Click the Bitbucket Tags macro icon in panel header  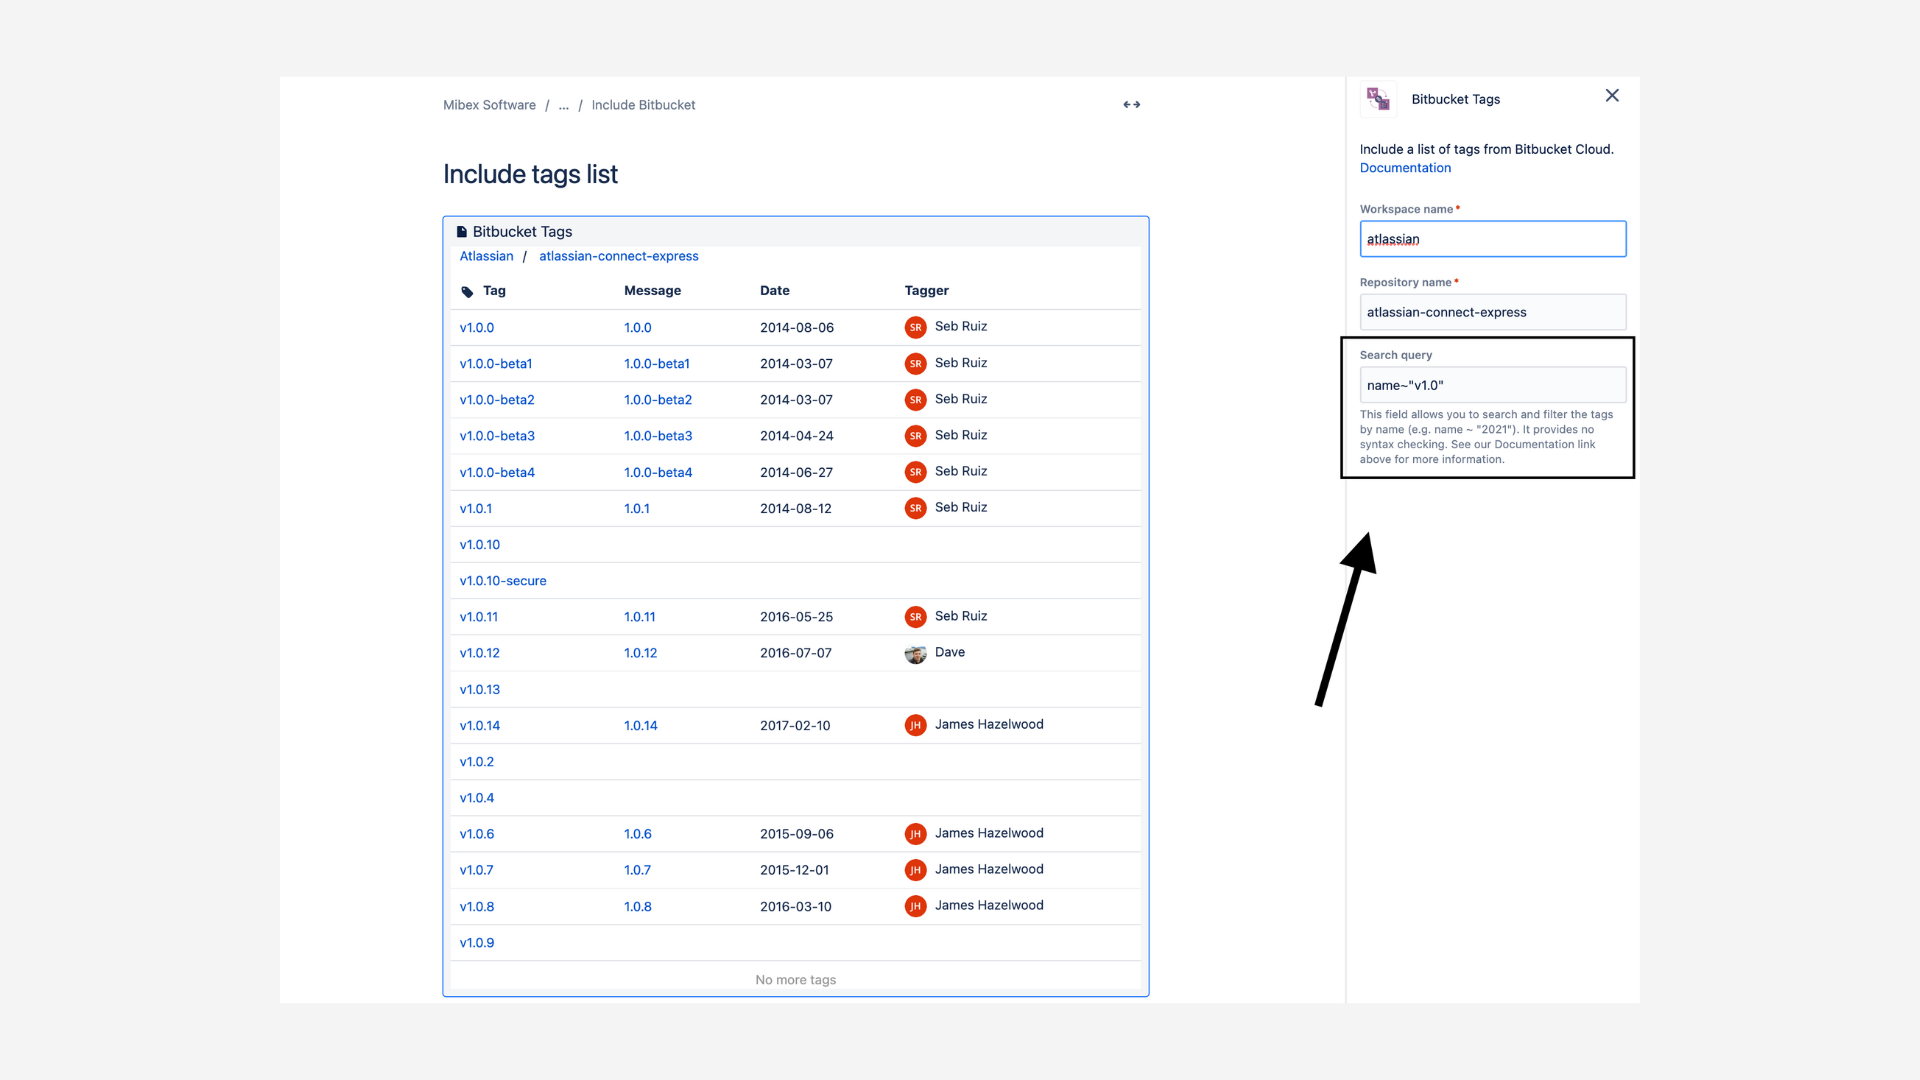click(1378, 99)
